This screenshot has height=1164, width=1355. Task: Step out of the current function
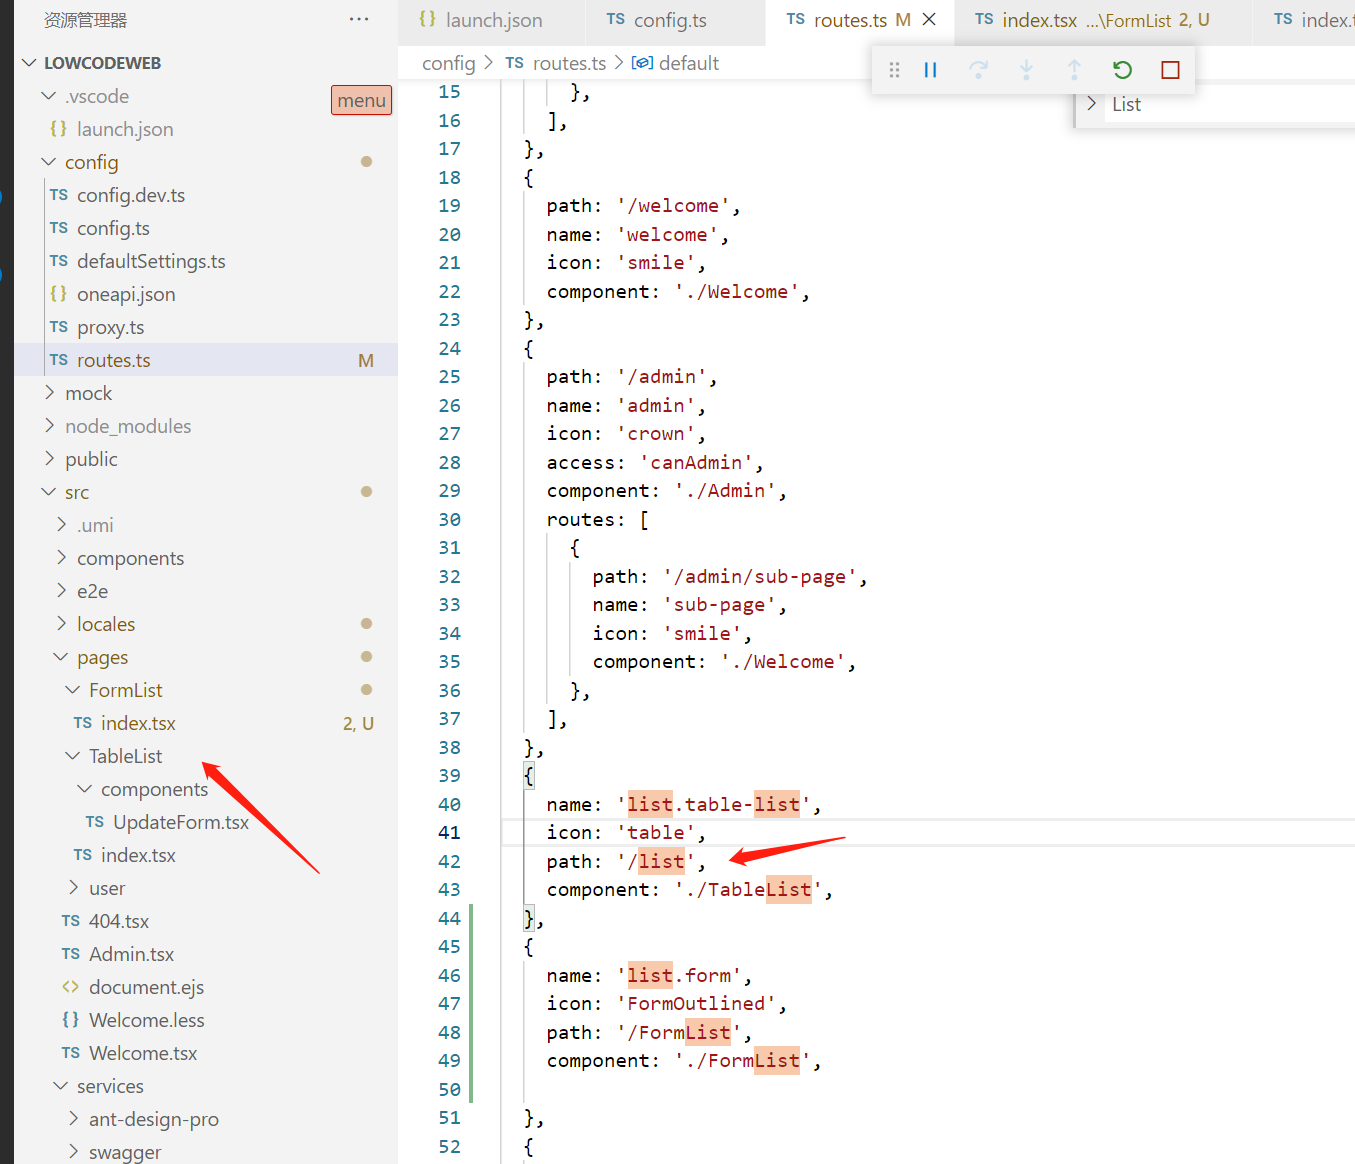(1074, 70)
